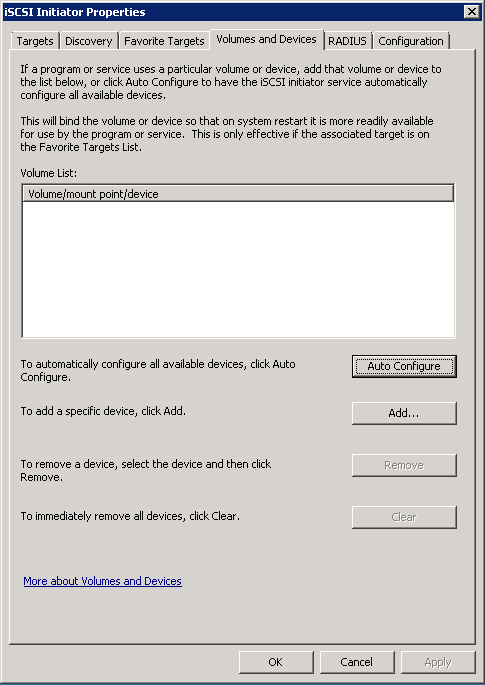Click the Volumes and Devices tab

(x=267, y=39)
